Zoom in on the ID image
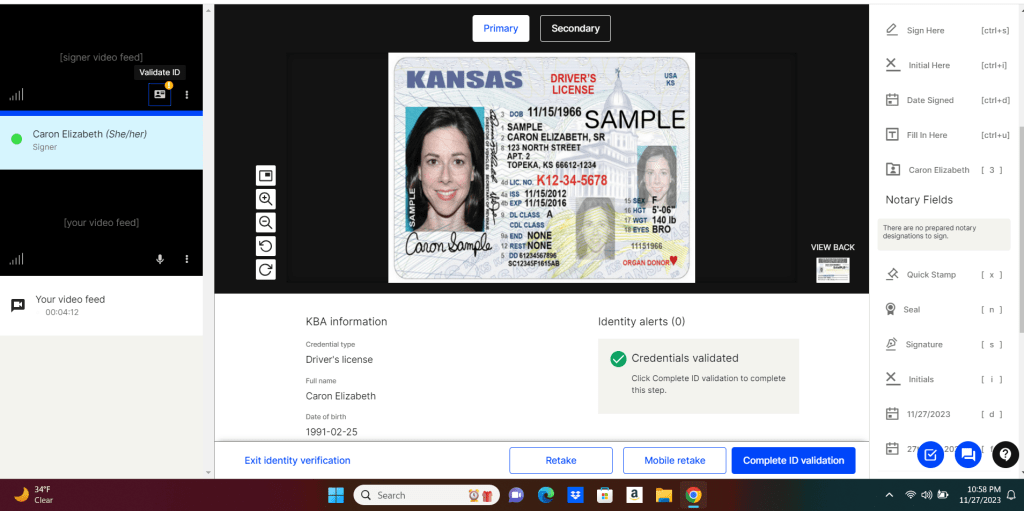Screen dimensions: 1024x511 click(x=266, y=199)
